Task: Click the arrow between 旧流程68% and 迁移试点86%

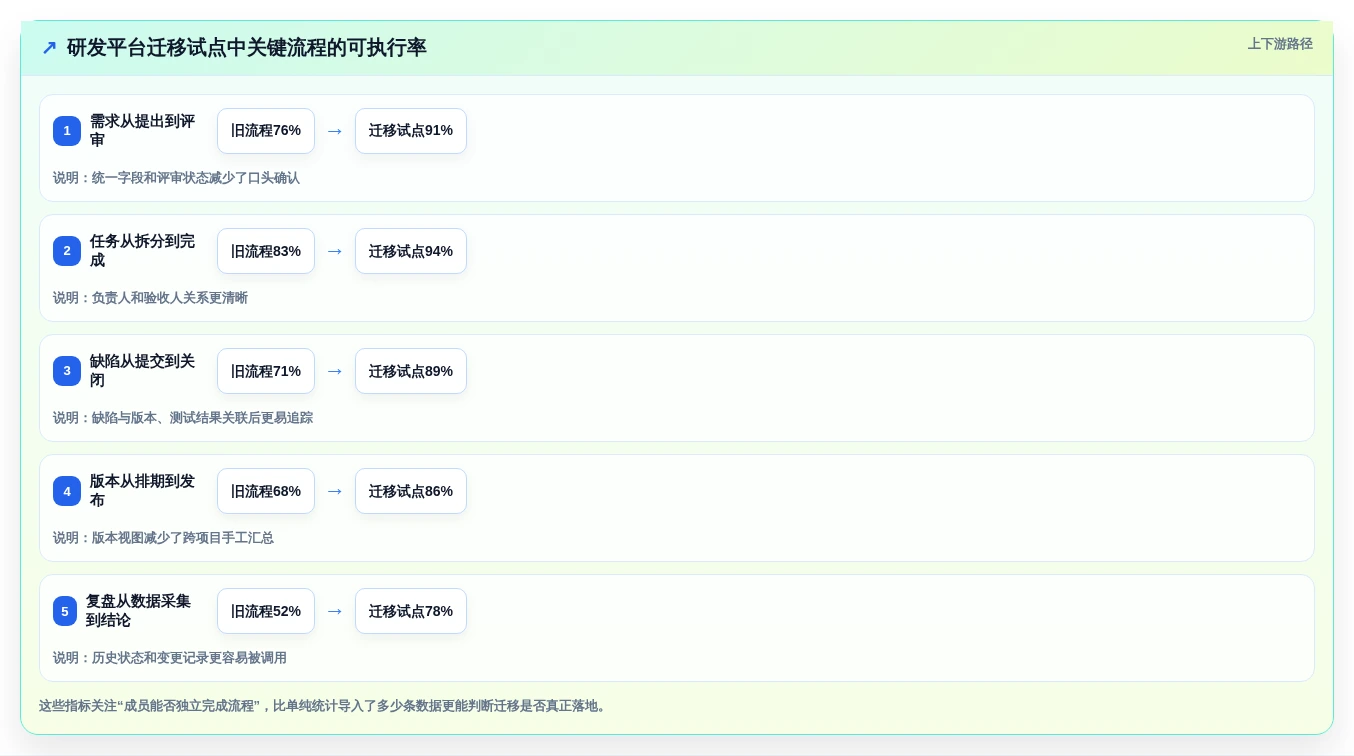Action: click(x=335, y=491)
